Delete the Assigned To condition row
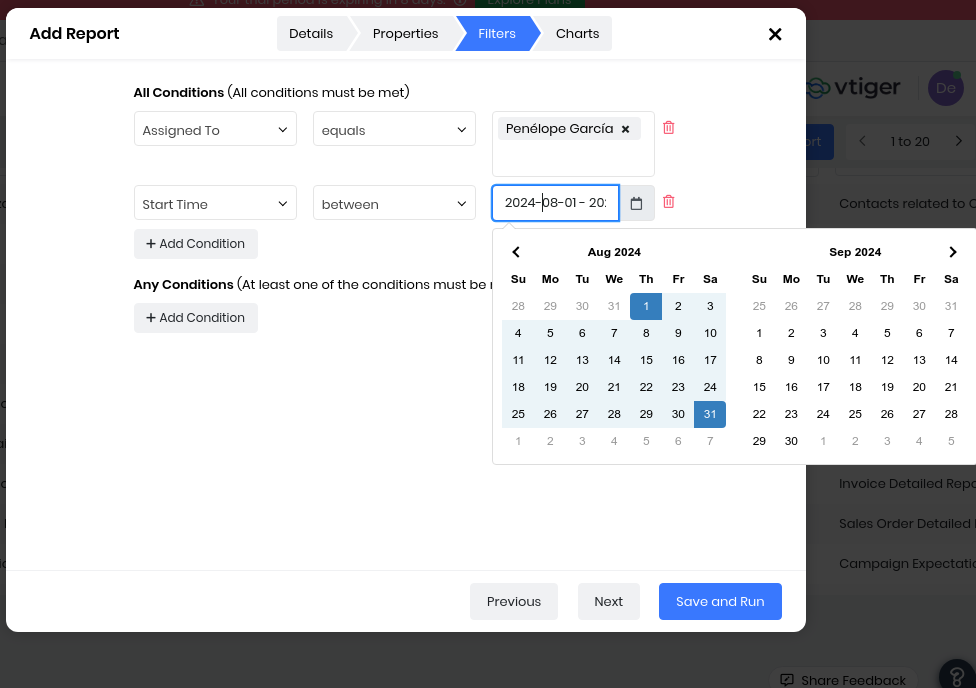This screenshot has width=976, height=688. 669,128
